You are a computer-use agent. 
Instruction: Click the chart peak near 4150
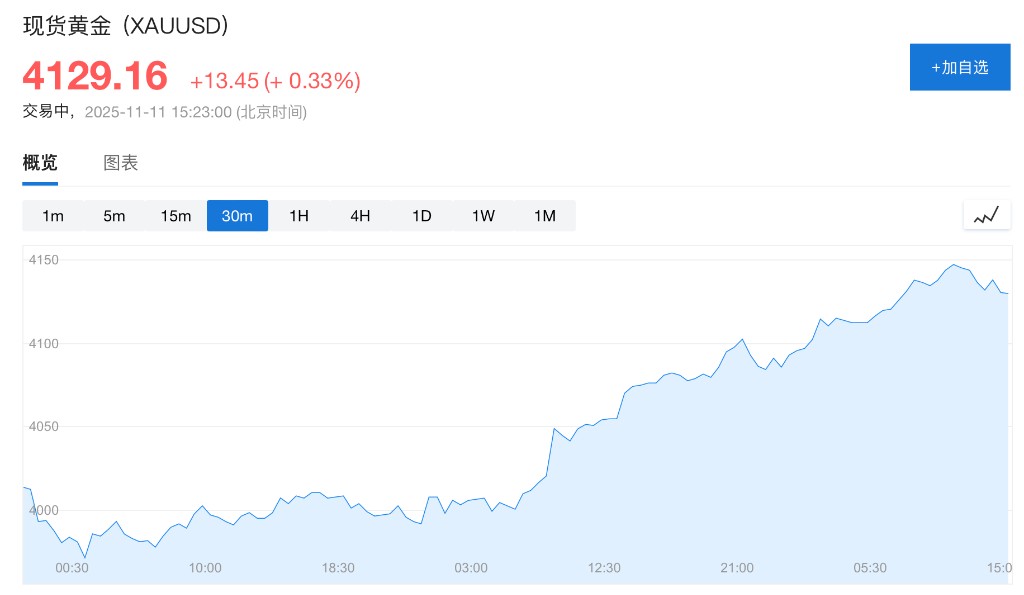(x=953, y=265)
